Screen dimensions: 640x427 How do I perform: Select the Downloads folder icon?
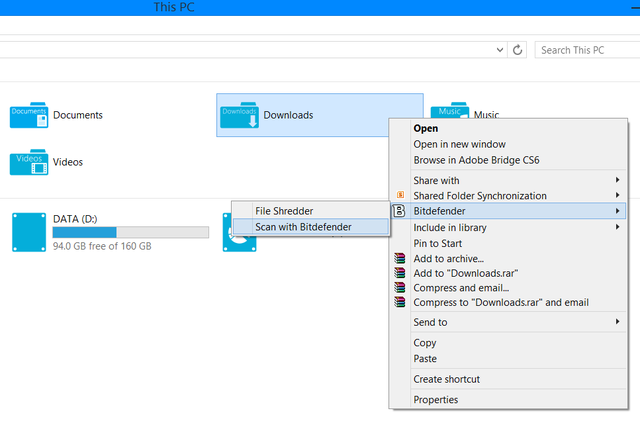[x=239, y=115]
